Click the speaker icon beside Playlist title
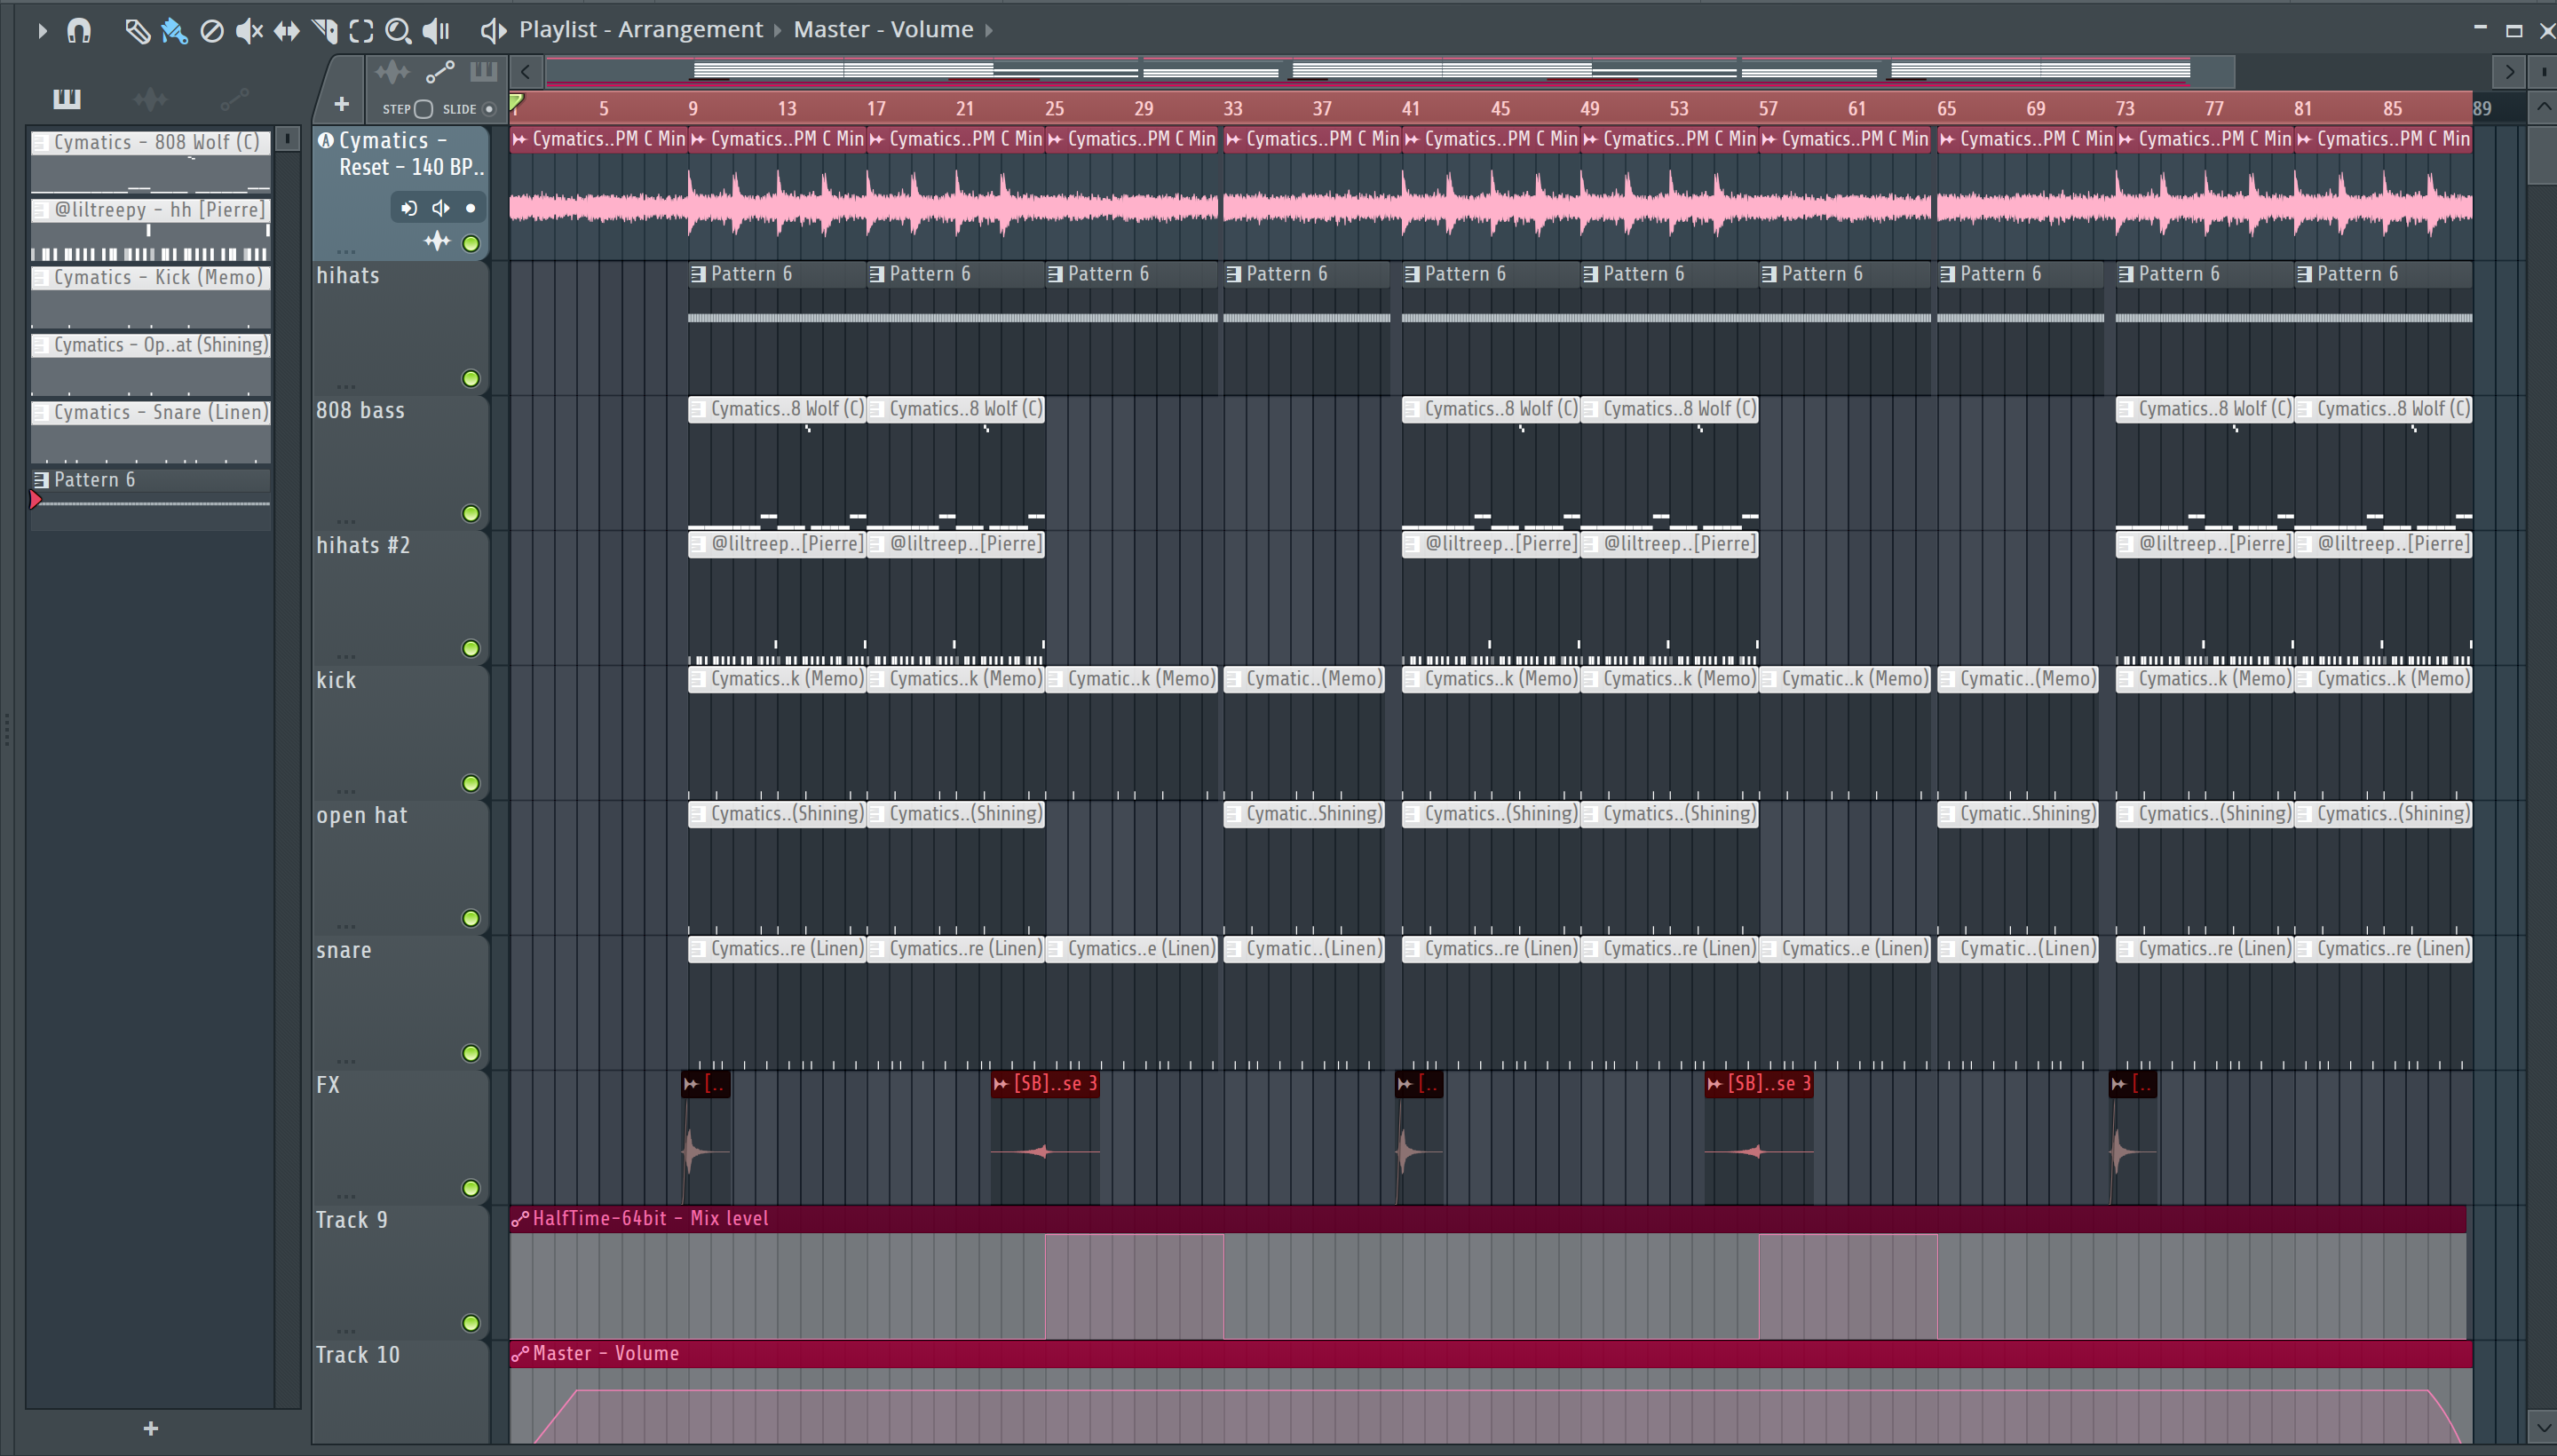Screen dimensions: 2557x1456 (x=493, y=30)
